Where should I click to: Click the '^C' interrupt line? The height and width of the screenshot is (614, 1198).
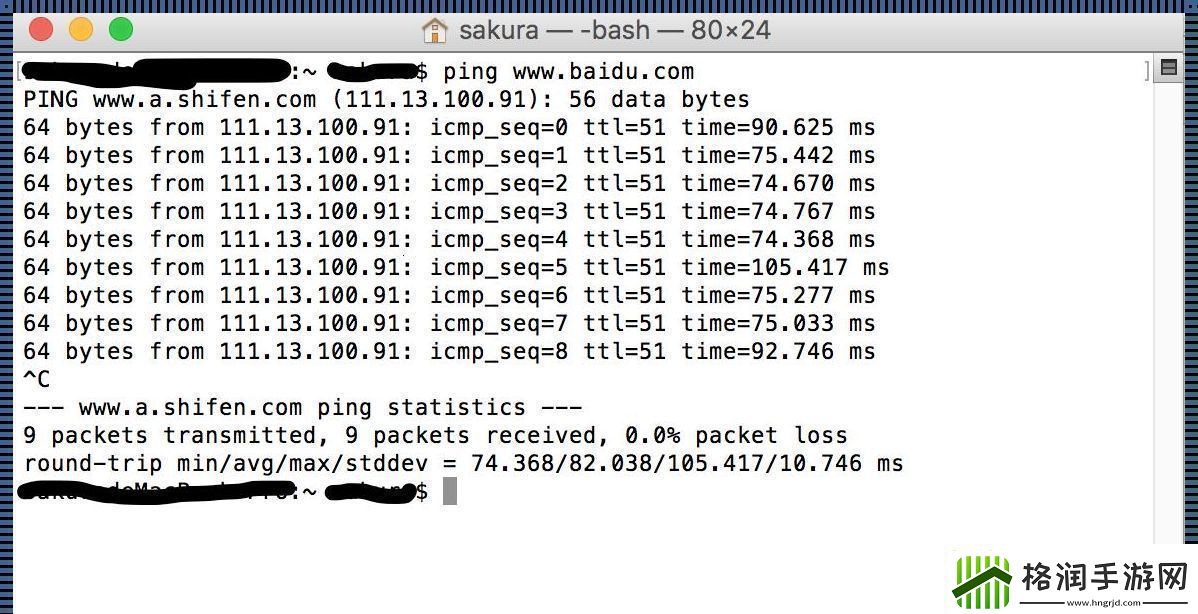[x=36, y=379]
